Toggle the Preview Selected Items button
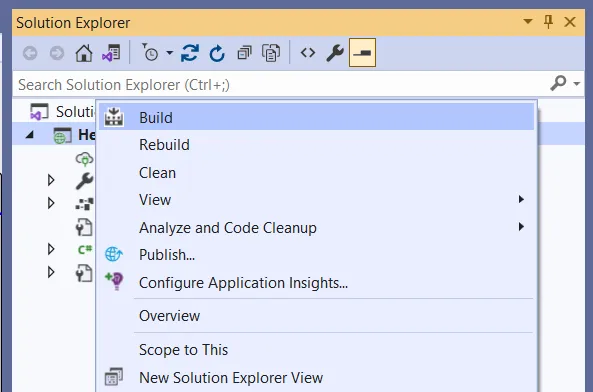 coord(362,53)
